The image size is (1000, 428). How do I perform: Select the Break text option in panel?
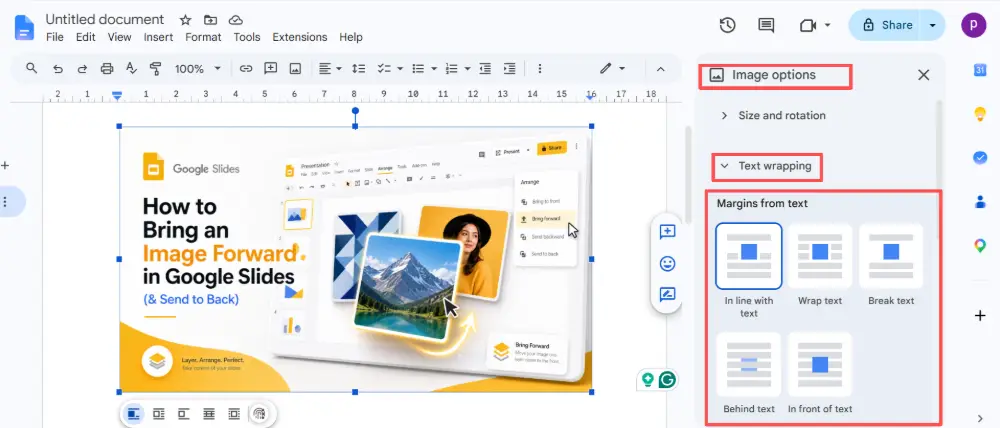click(x=891, y=256)
